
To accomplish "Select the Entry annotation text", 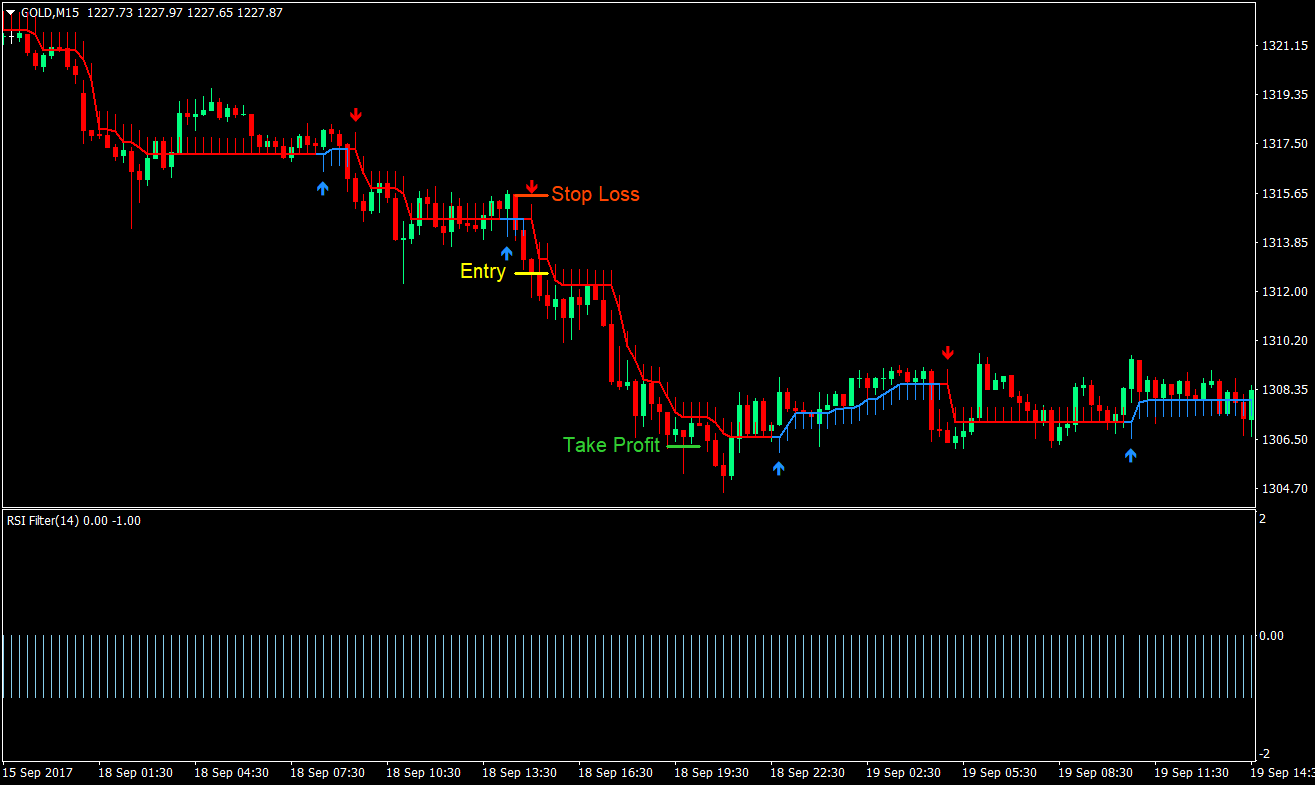I will pos(482,271).
